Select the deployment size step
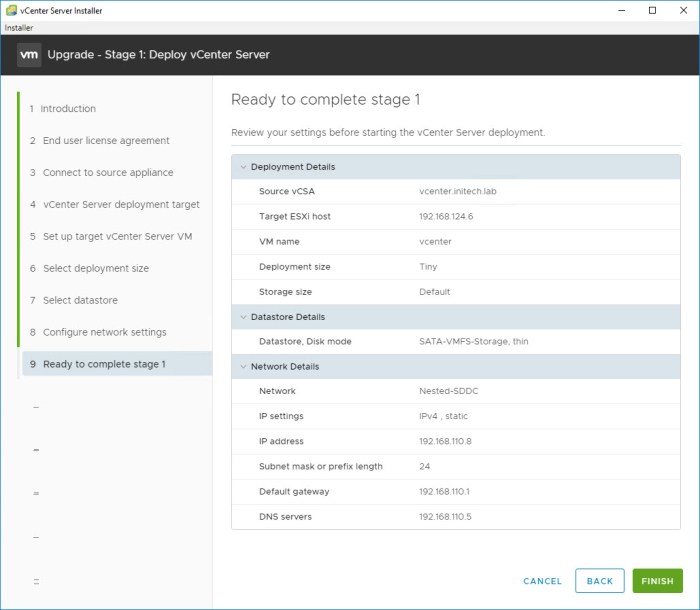Image resolution: width=700 pixels, height=610 pixels. [95, 269]
